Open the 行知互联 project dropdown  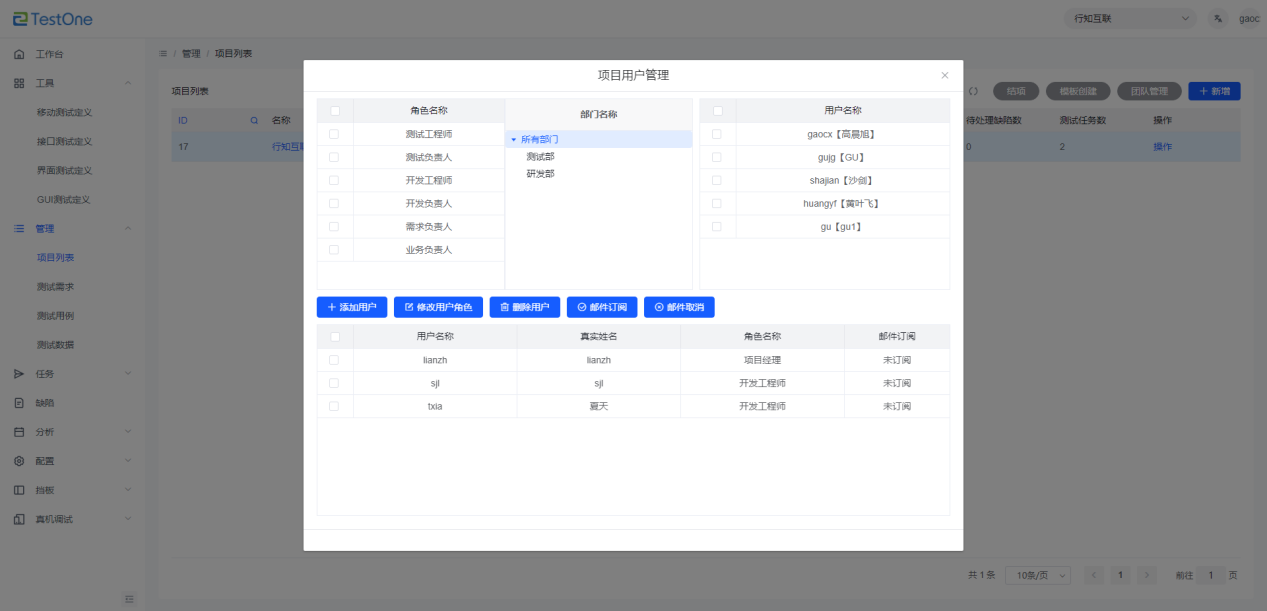[x=1131, y=18]
